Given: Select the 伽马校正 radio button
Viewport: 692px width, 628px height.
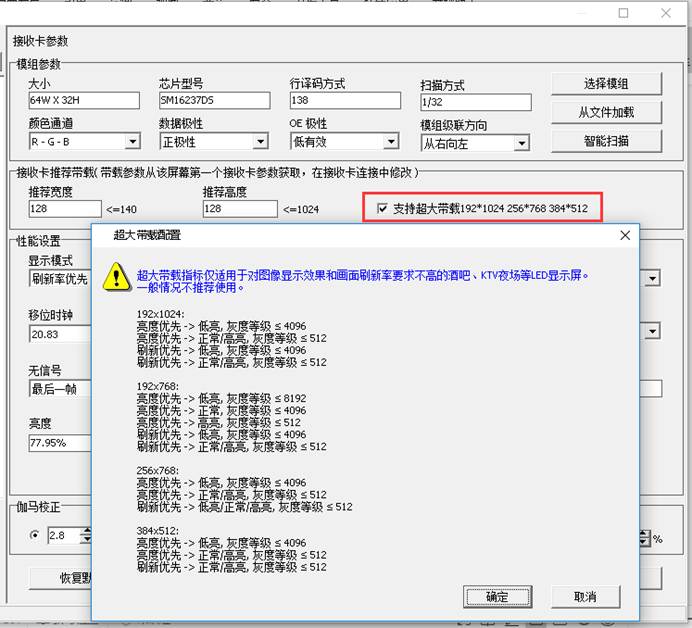Looking at the screenshot, I should [35, 536].
